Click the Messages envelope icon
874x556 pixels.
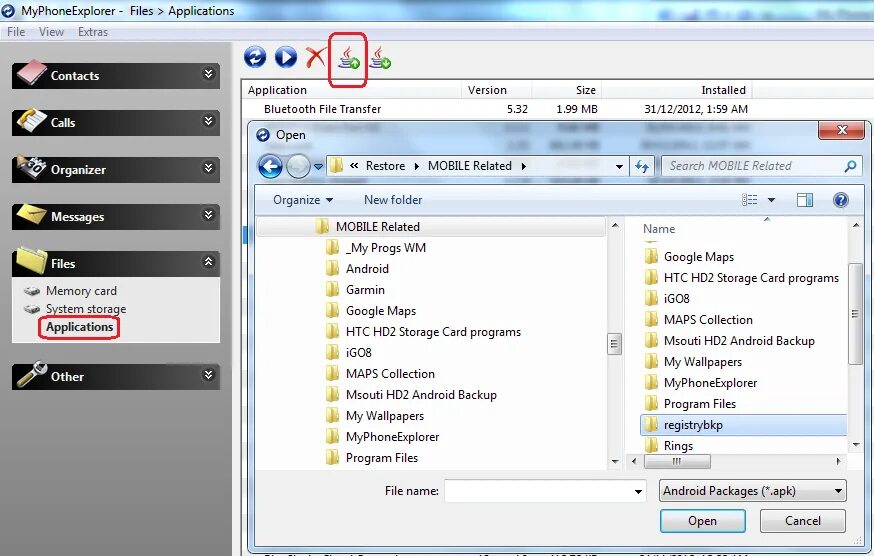coord(32,214)
